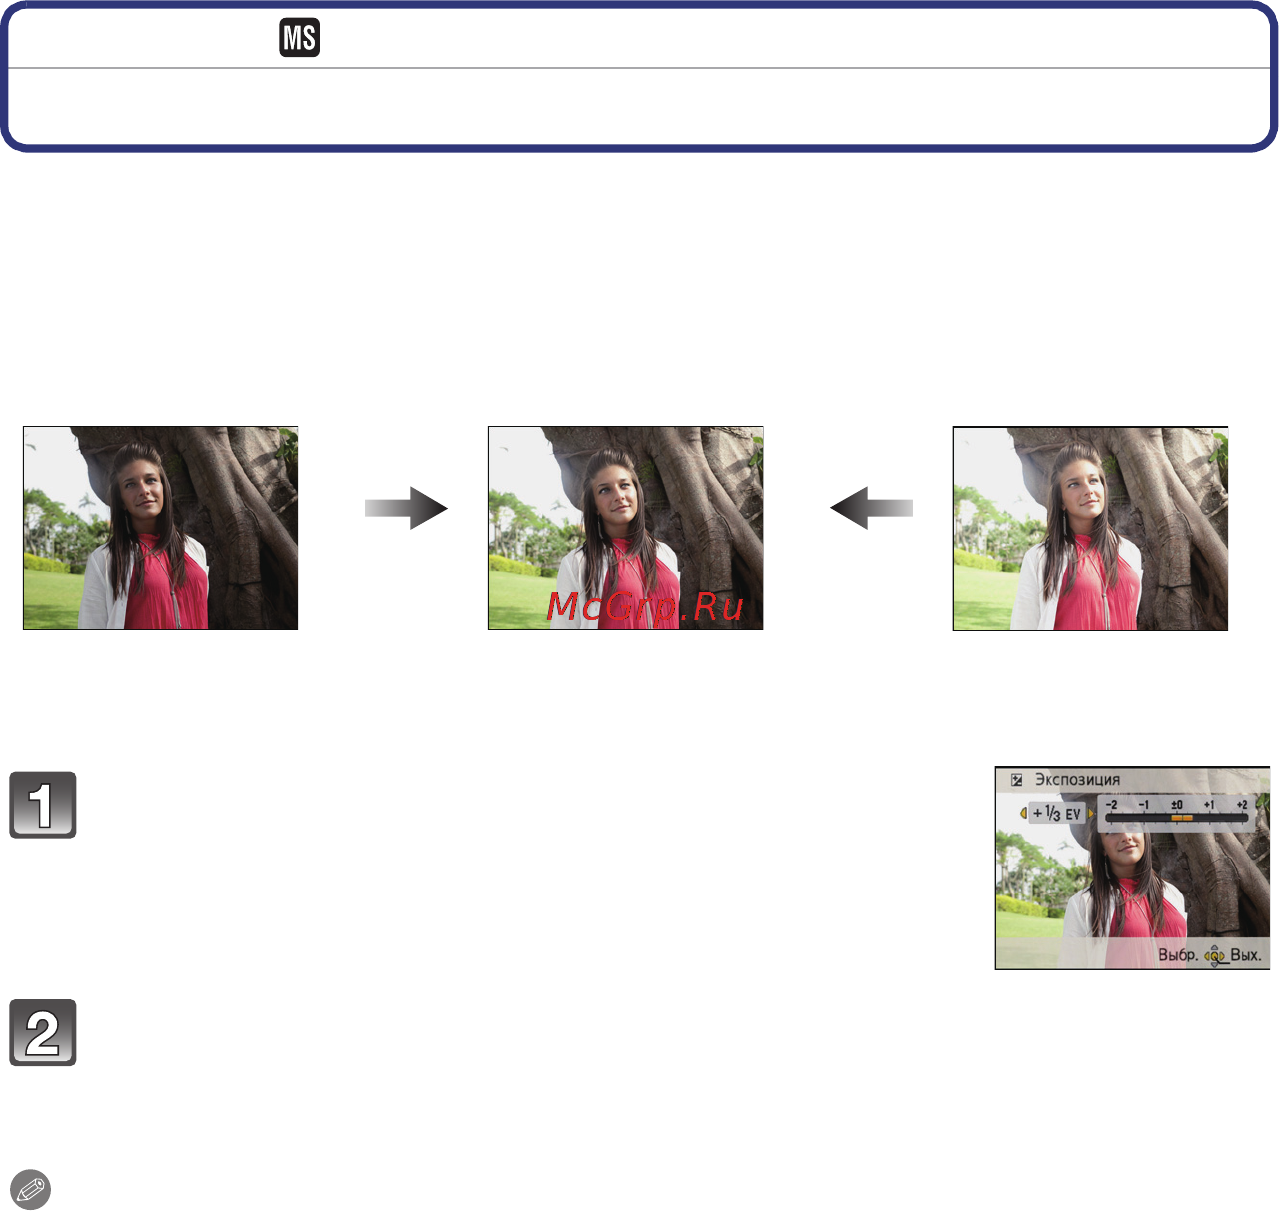Click the four-way cursor pad icon
Image resolution: width=1279 pixels, height=1211 pixels.
tap(1215, 956)
